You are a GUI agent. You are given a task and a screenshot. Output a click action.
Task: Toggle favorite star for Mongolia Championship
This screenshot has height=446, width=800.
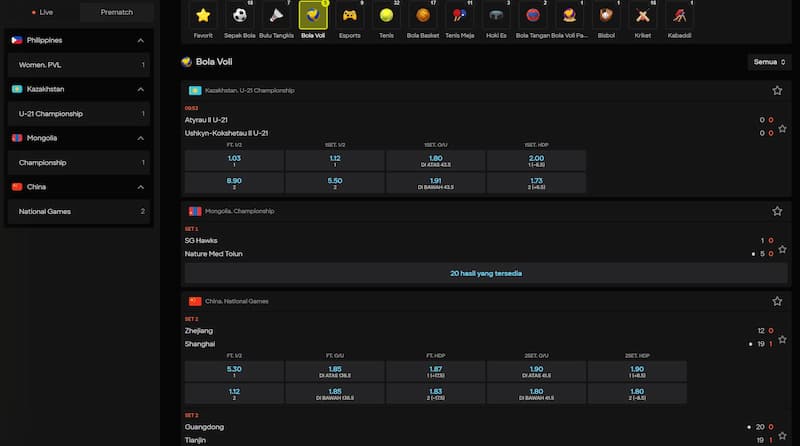coord(777,211)
